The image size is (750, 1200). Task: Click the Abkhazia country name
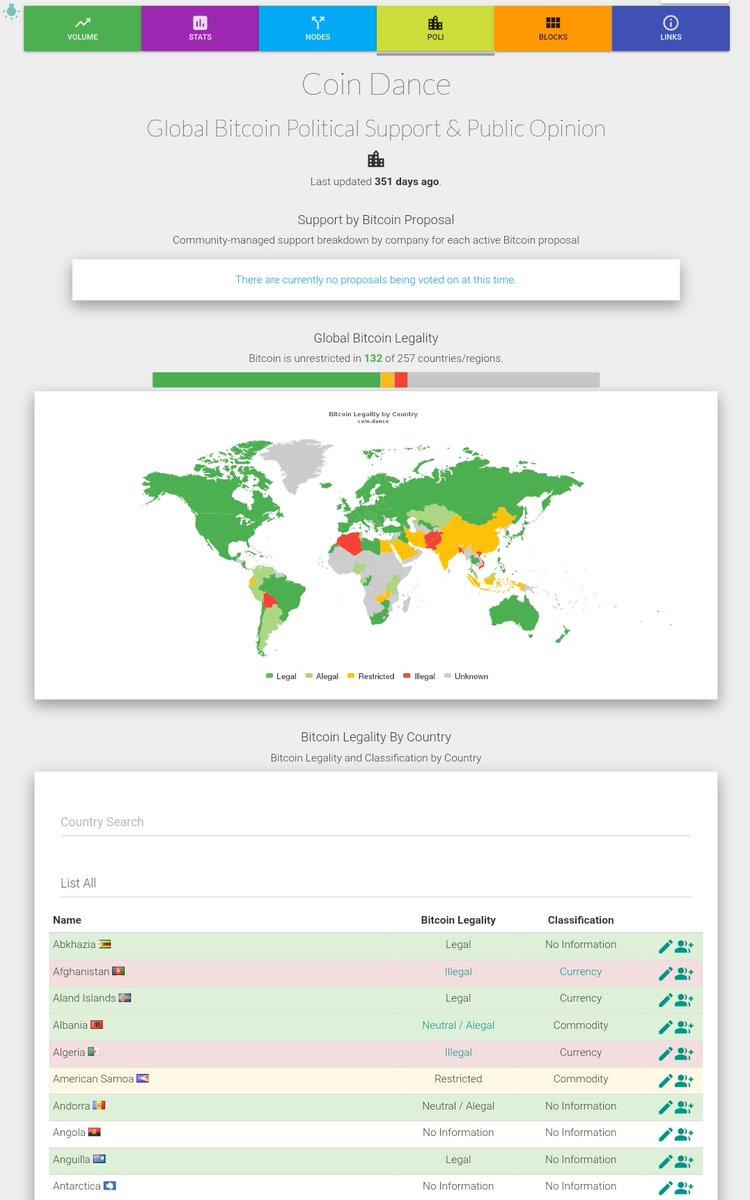[74, 945]
